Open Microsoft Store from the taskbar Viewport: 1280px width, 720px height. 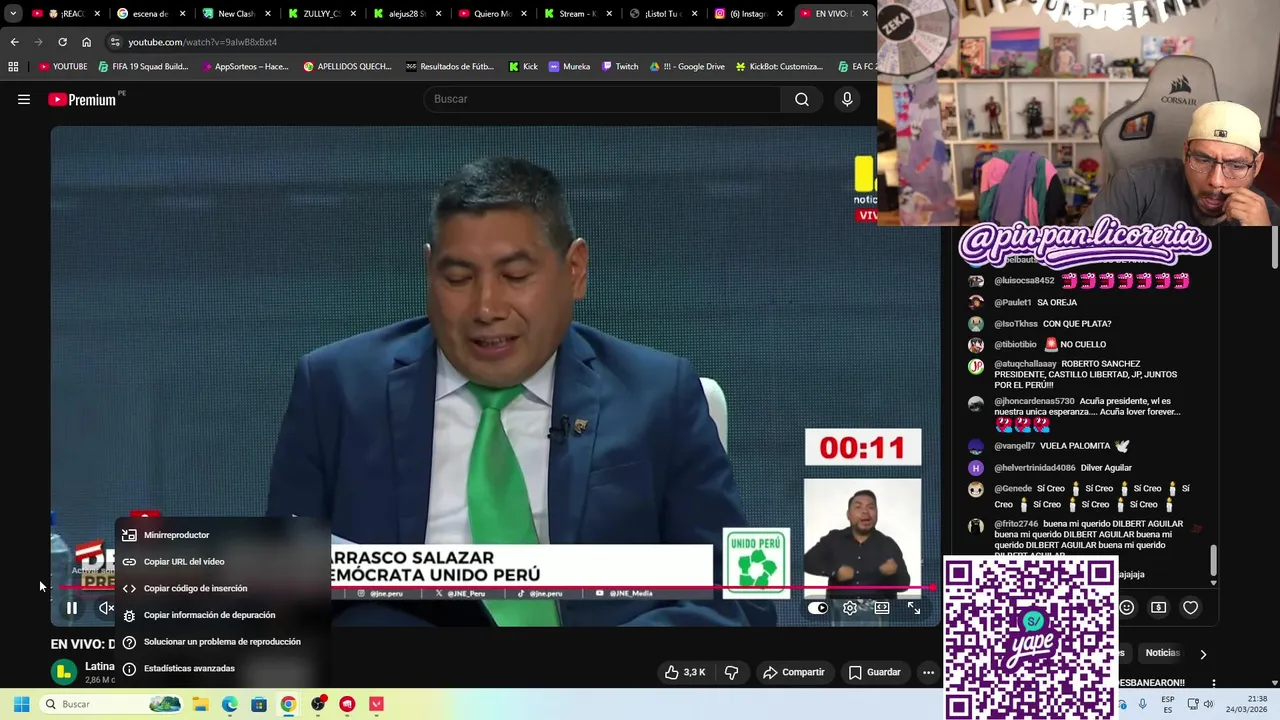pyautogui.click(x=259, y=704)
